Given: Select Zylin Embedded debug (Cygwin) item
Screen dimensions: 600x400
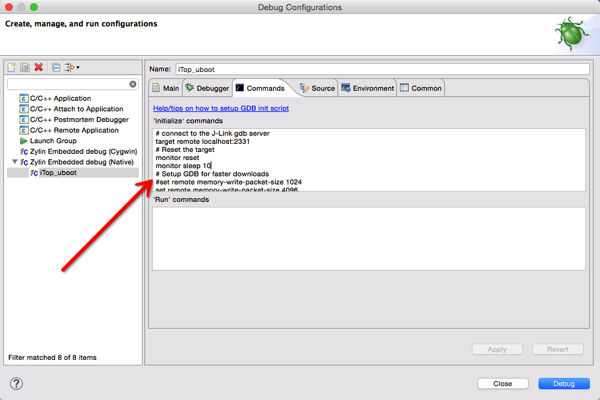Looking at the screenshot, I should point(83,152).
